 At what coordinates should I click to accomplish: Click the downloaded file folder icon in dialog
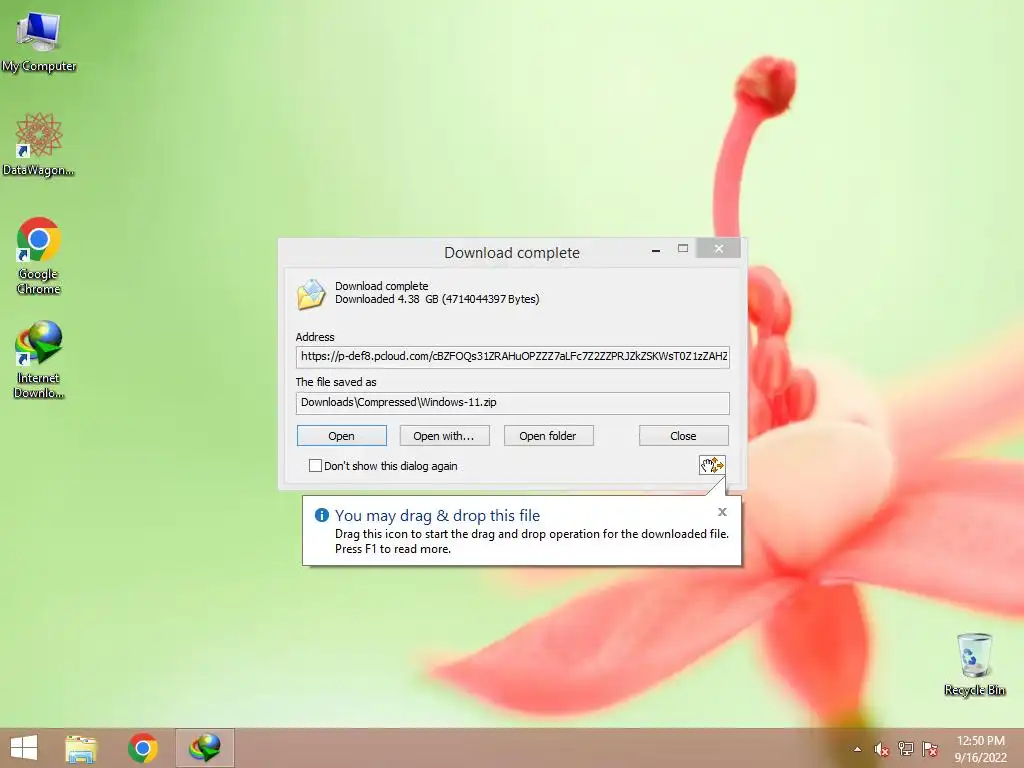(x=312, y=295)
